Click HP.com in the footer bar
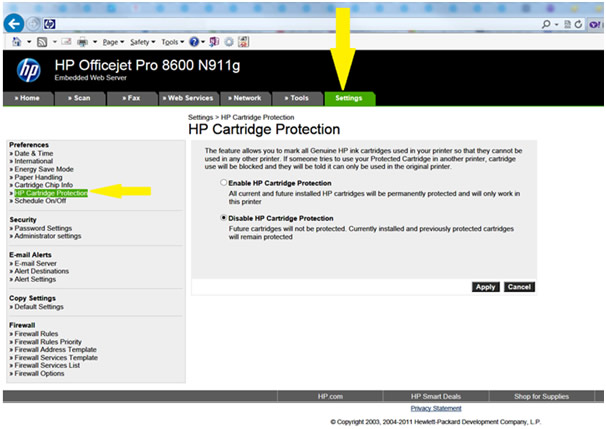 (x=330, y=397)
